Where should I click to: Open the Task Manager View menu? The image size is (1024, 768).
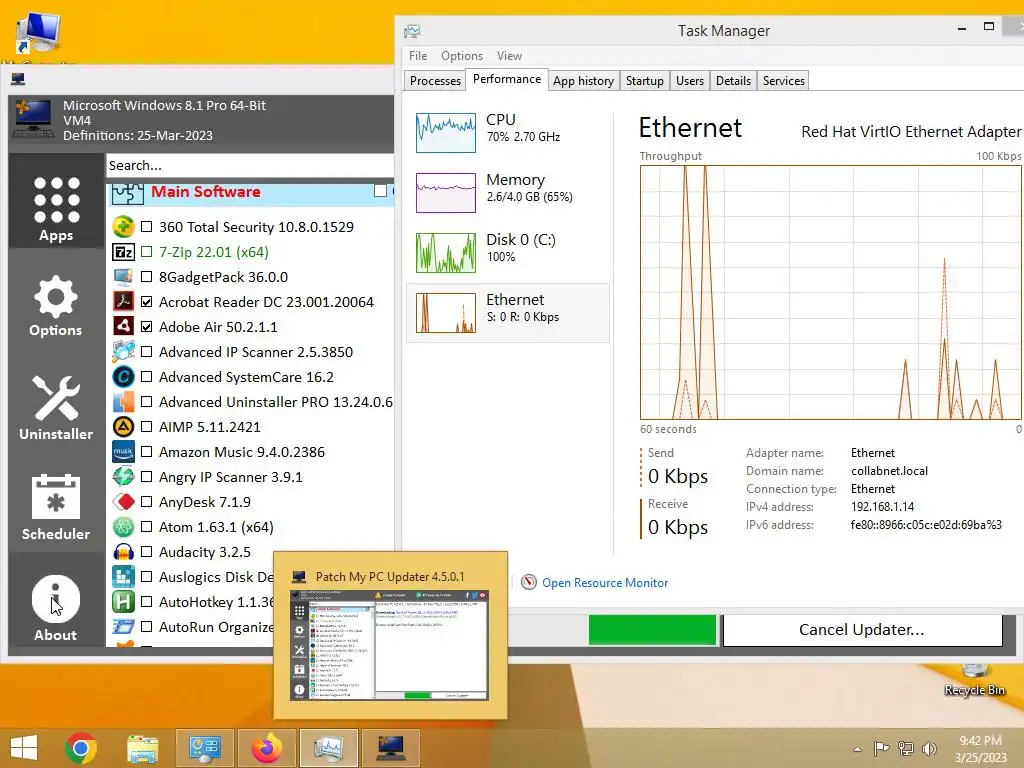point(509,56)
